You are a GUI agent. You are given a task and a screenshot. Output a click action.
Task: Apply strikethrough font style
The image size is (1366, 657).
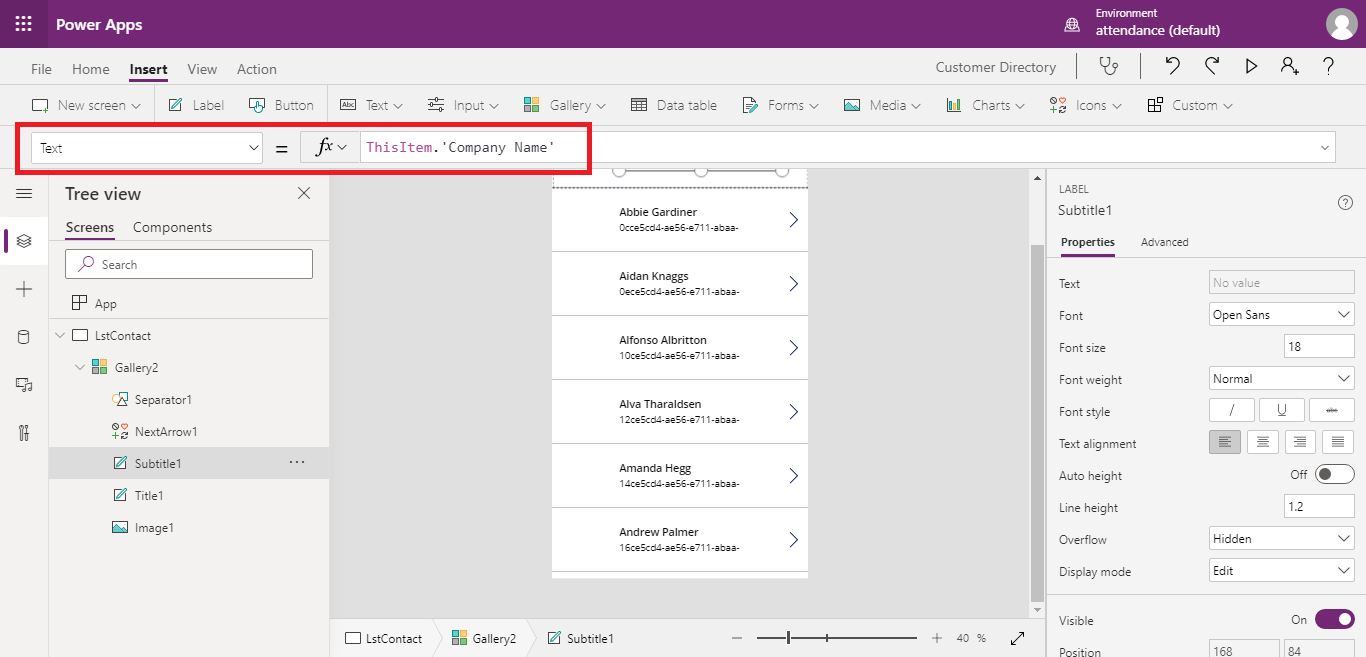[x=1331, y=411]
